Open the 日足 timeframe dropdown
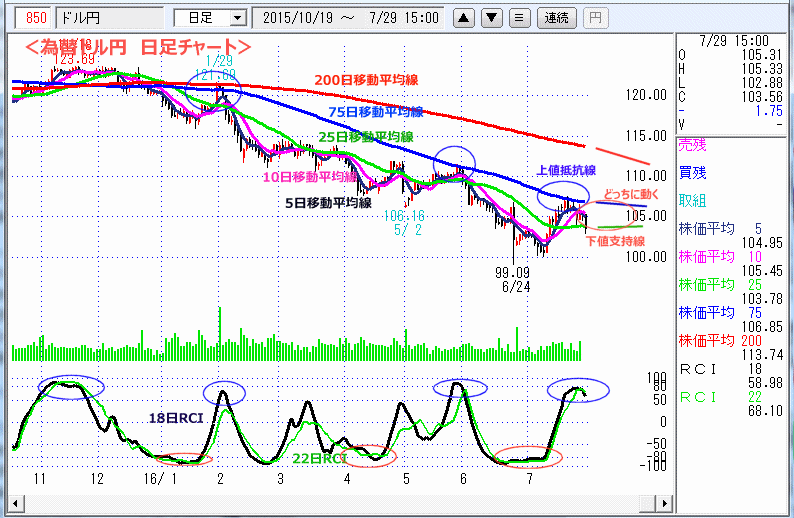 (209, 18)
